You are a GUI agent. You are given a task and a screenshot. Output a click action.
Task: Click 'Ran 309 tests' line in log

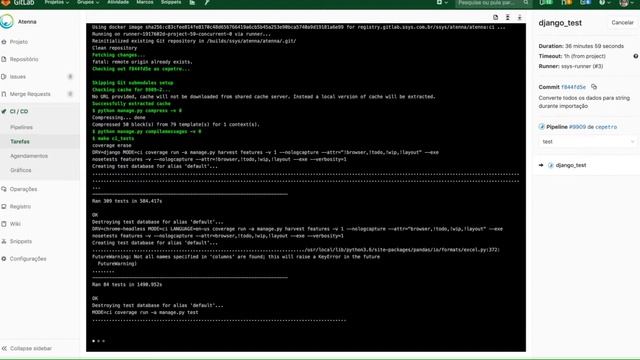point(127,201)
